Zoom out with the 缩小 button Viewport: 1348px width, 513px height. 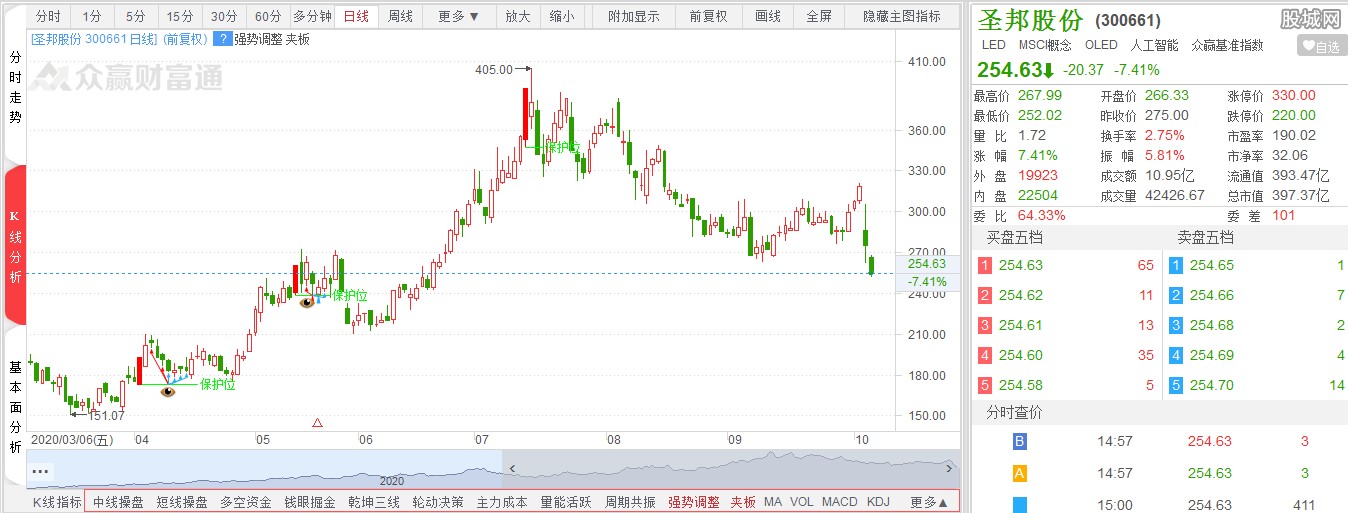561,16
